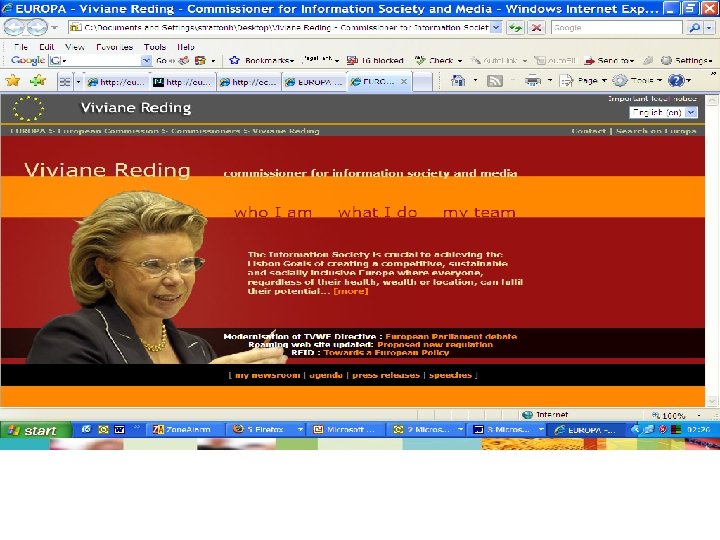Viewport: 720px width, 540px height.
Task: Click the 'my team' link
Action: tap(479, 212)
